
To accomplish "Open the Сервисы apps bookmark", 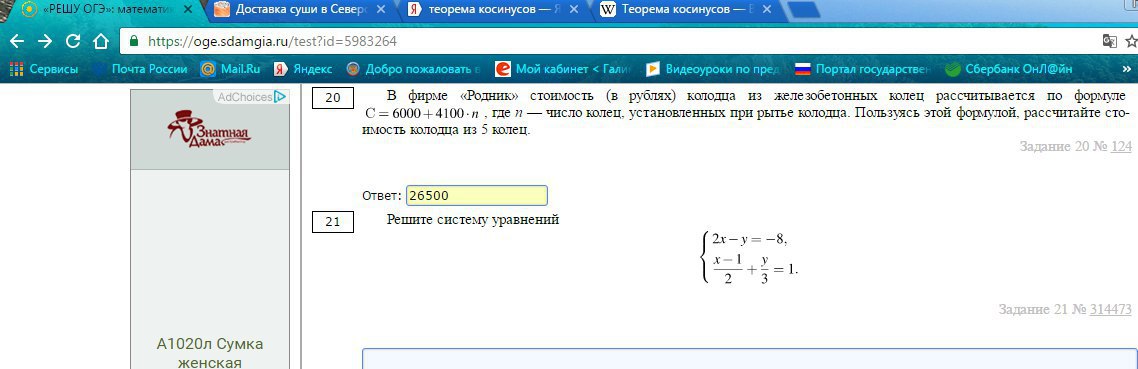I will click(x=44, y=69).
